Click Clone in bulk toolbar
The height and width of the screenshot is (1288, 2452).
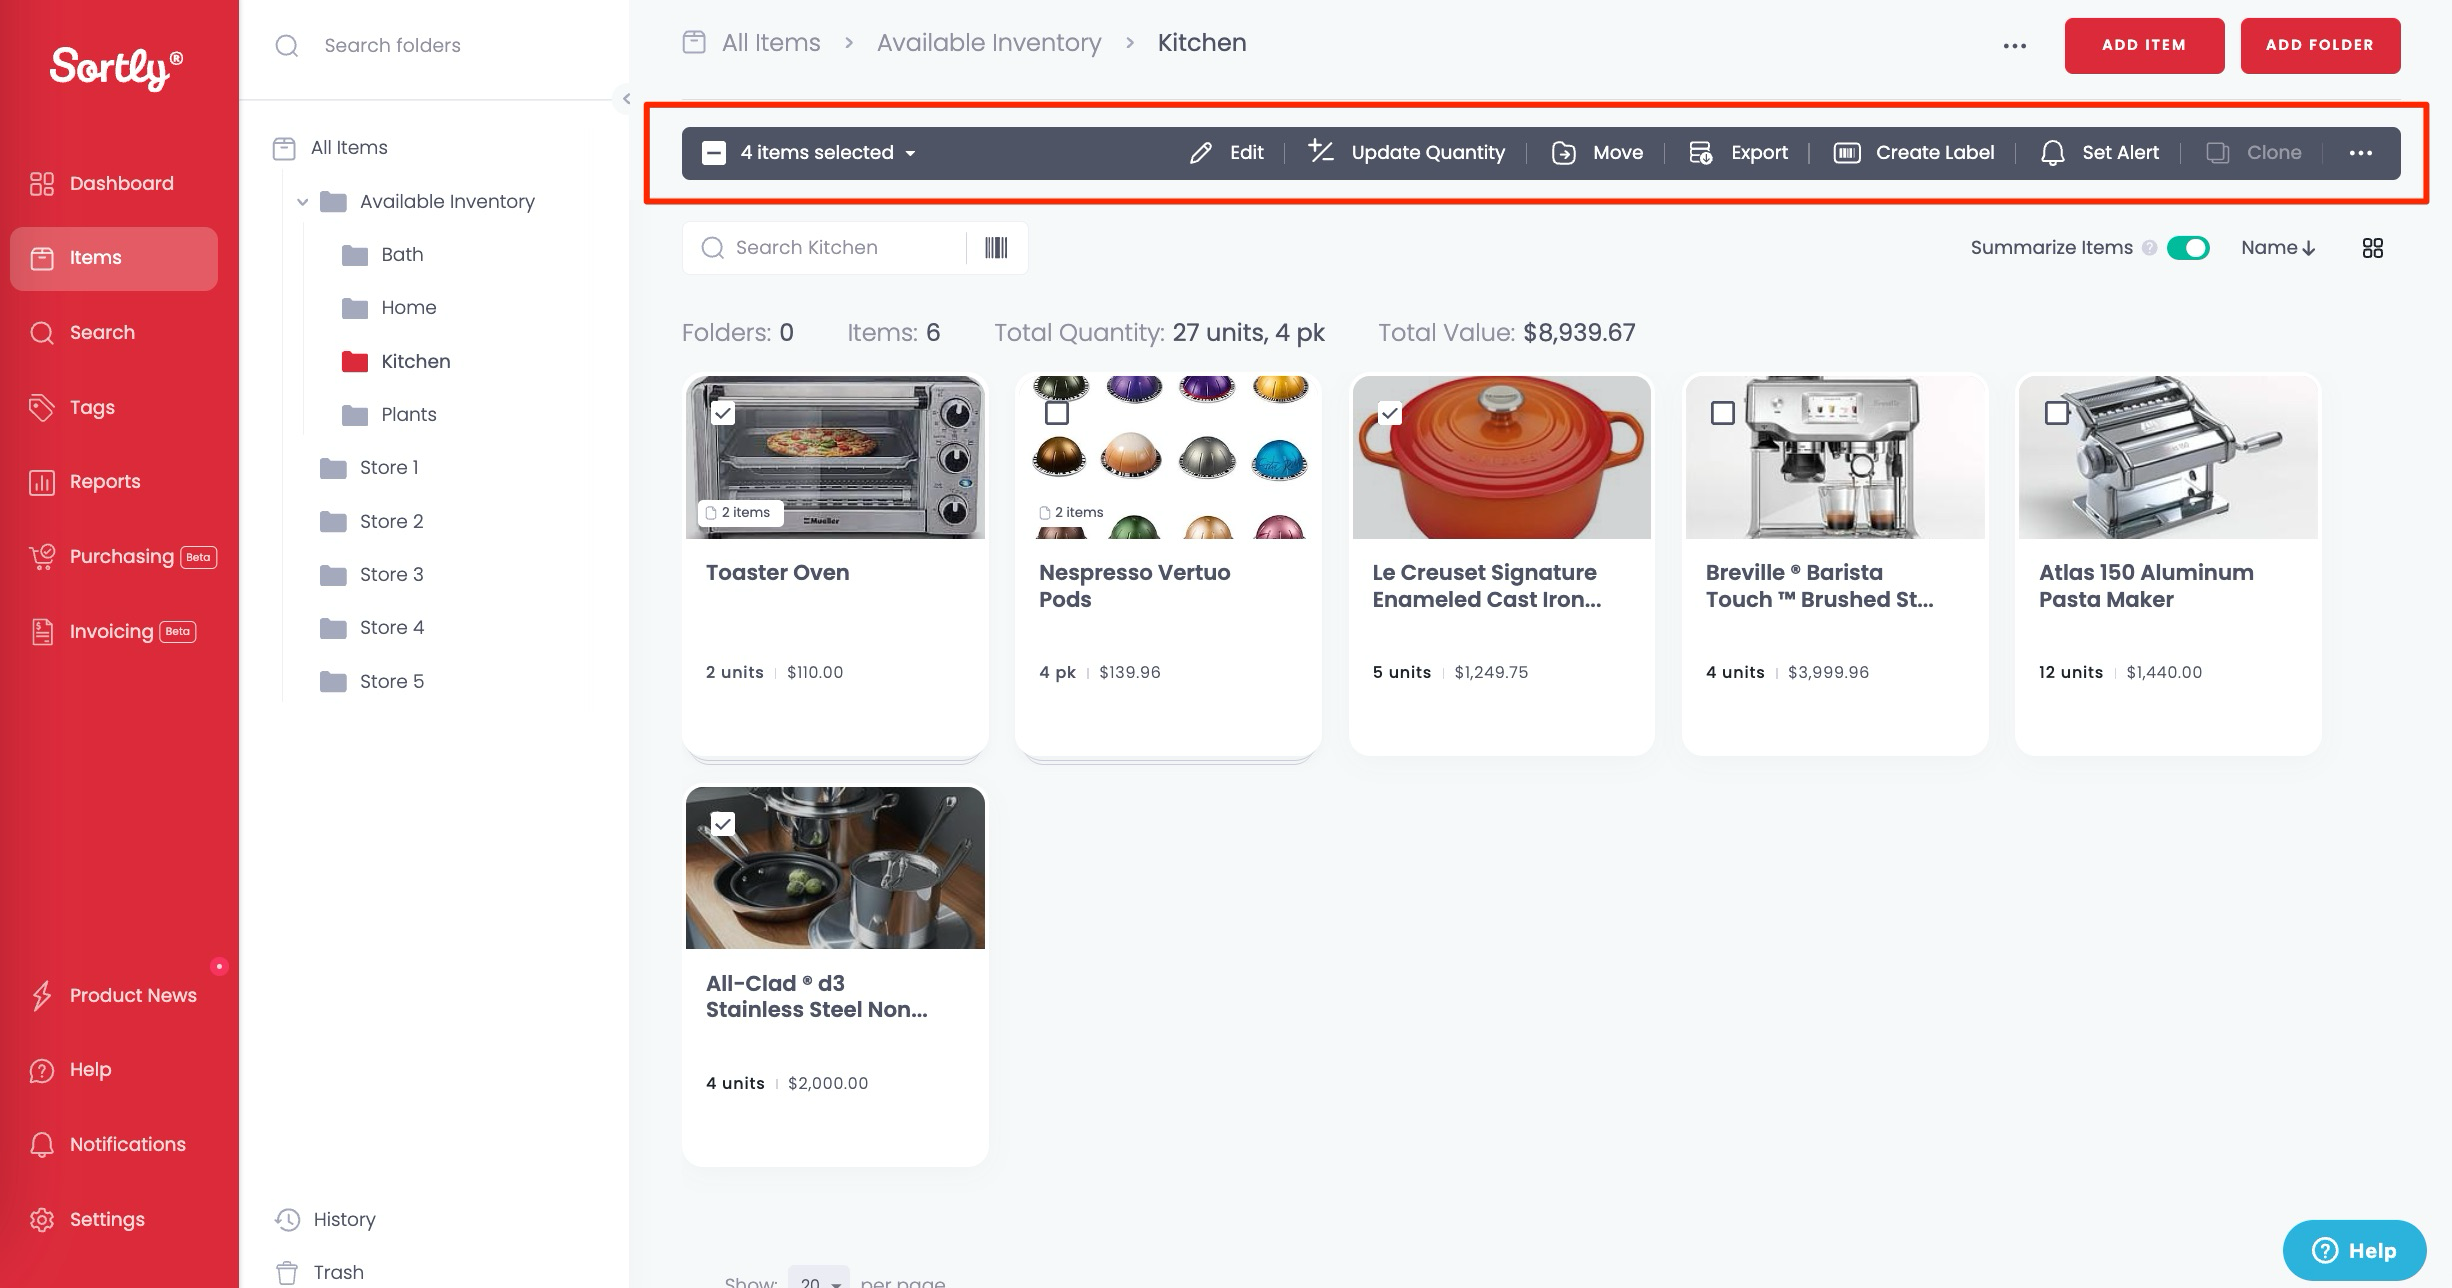(2254, 153)
